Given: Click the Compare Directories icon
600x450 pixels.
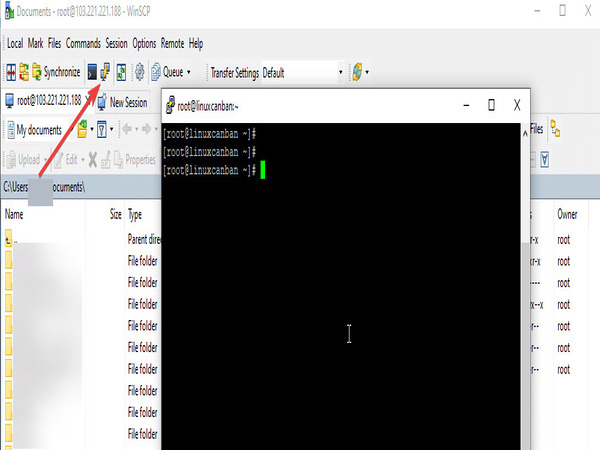Looking at the screenshot, I should [11, 72].
